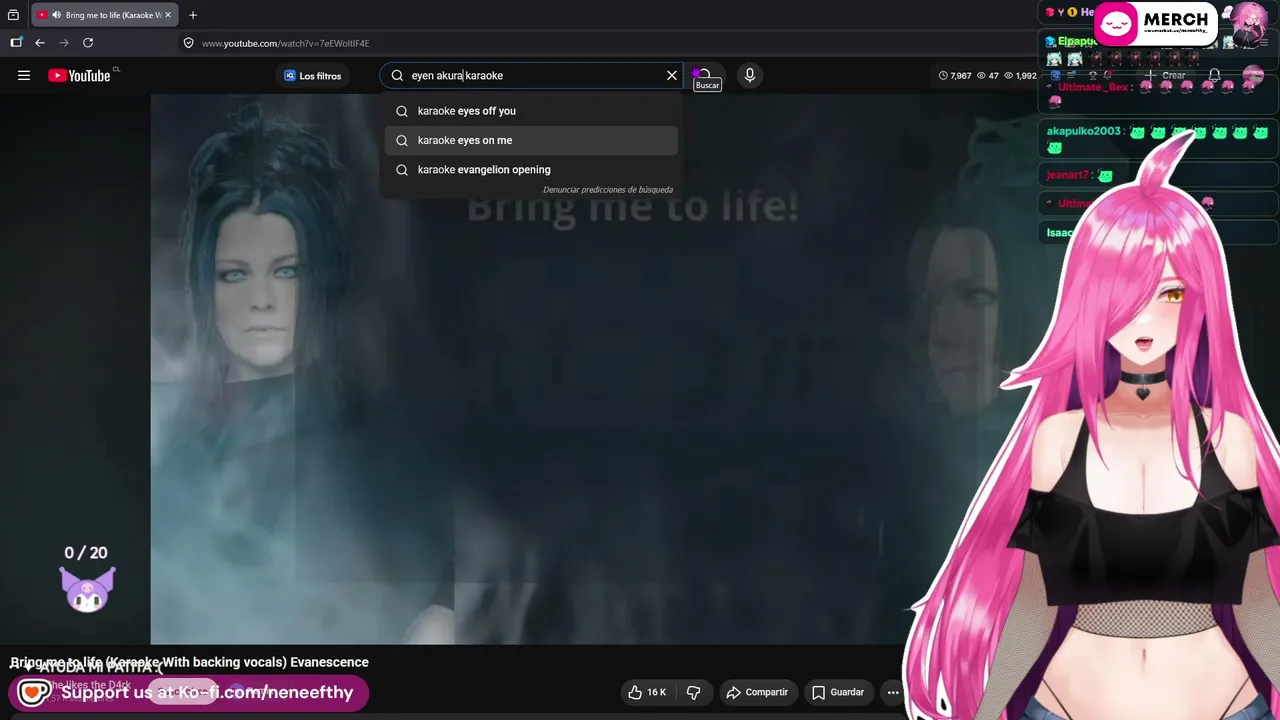
Task: Go to the YouTube home logo
Action: (79, 75)
